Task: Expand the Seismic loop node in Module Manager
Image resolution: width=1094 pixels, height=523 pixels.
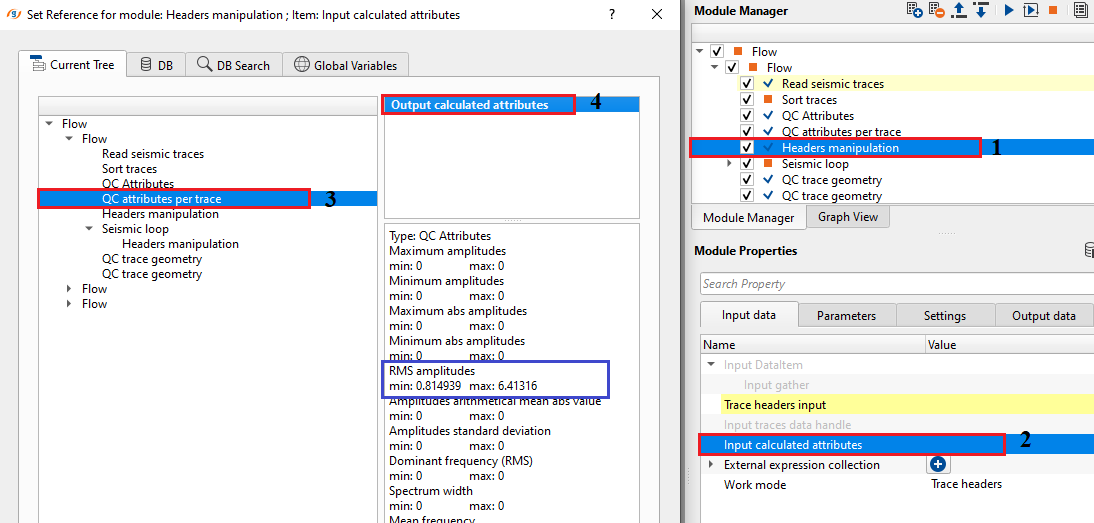Action: pyautogui.click(x=730, y=164)
